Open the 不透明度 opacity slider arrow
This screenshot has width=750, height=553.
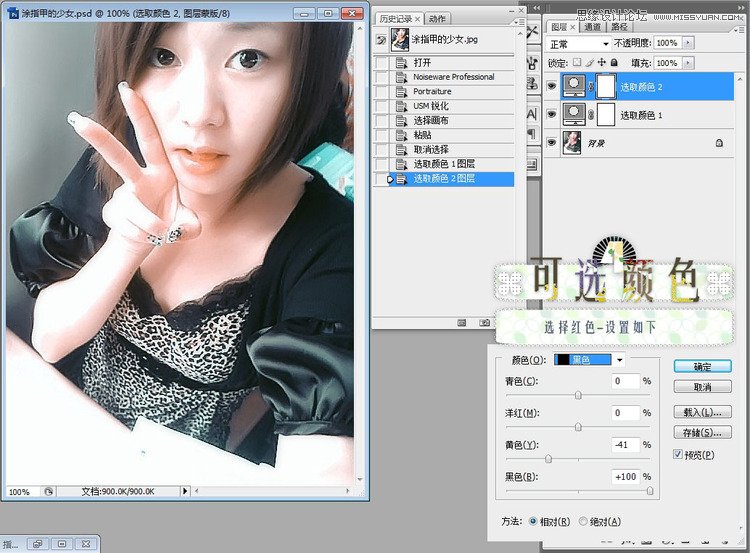688,43
